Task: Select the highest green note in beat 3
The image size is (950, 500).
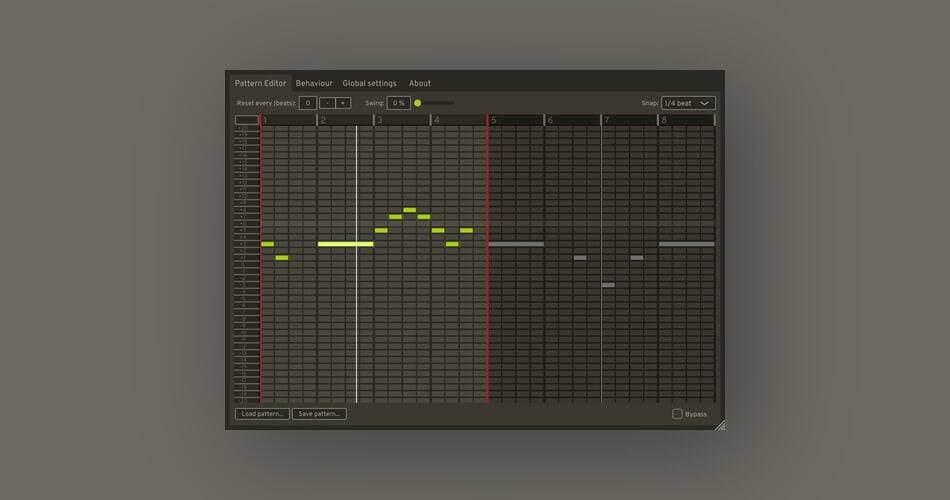Action: [410, 210]
